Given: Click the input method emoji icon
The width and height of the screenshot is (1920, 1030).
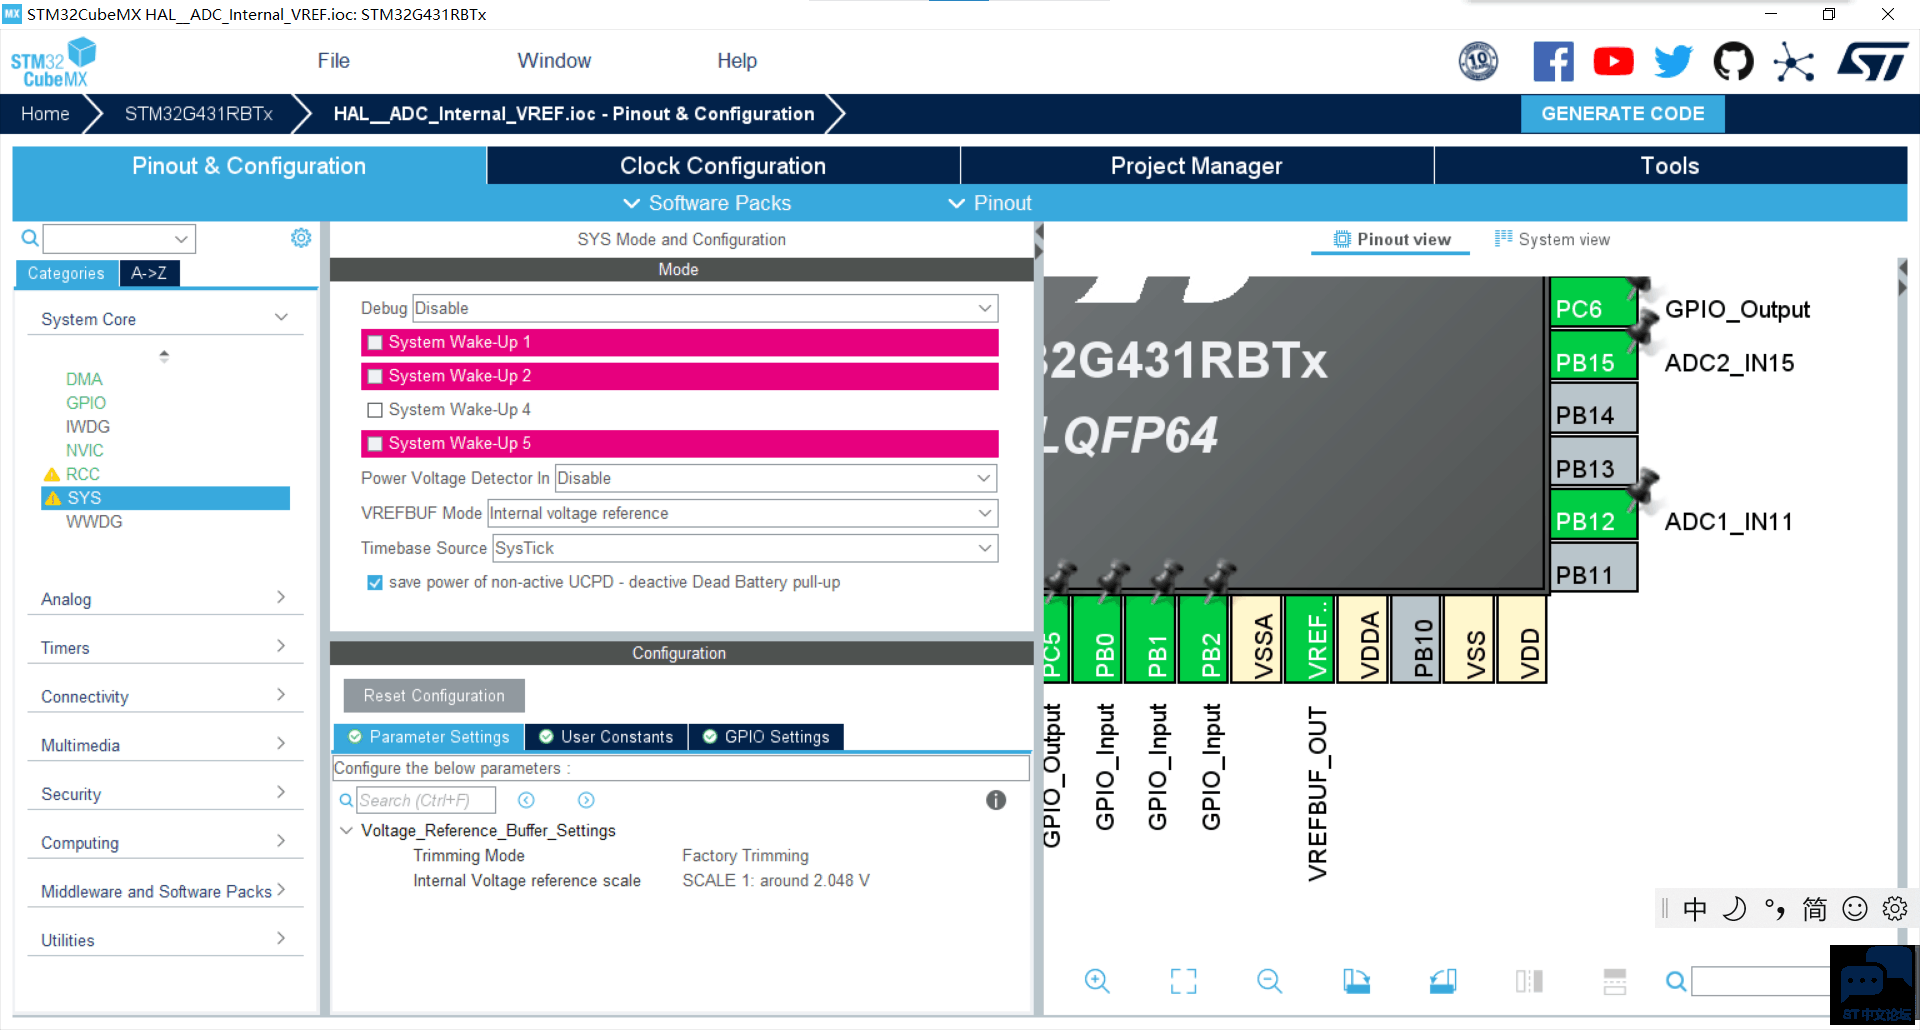Looking at the screenshot, I should [x=1855, y=908].
